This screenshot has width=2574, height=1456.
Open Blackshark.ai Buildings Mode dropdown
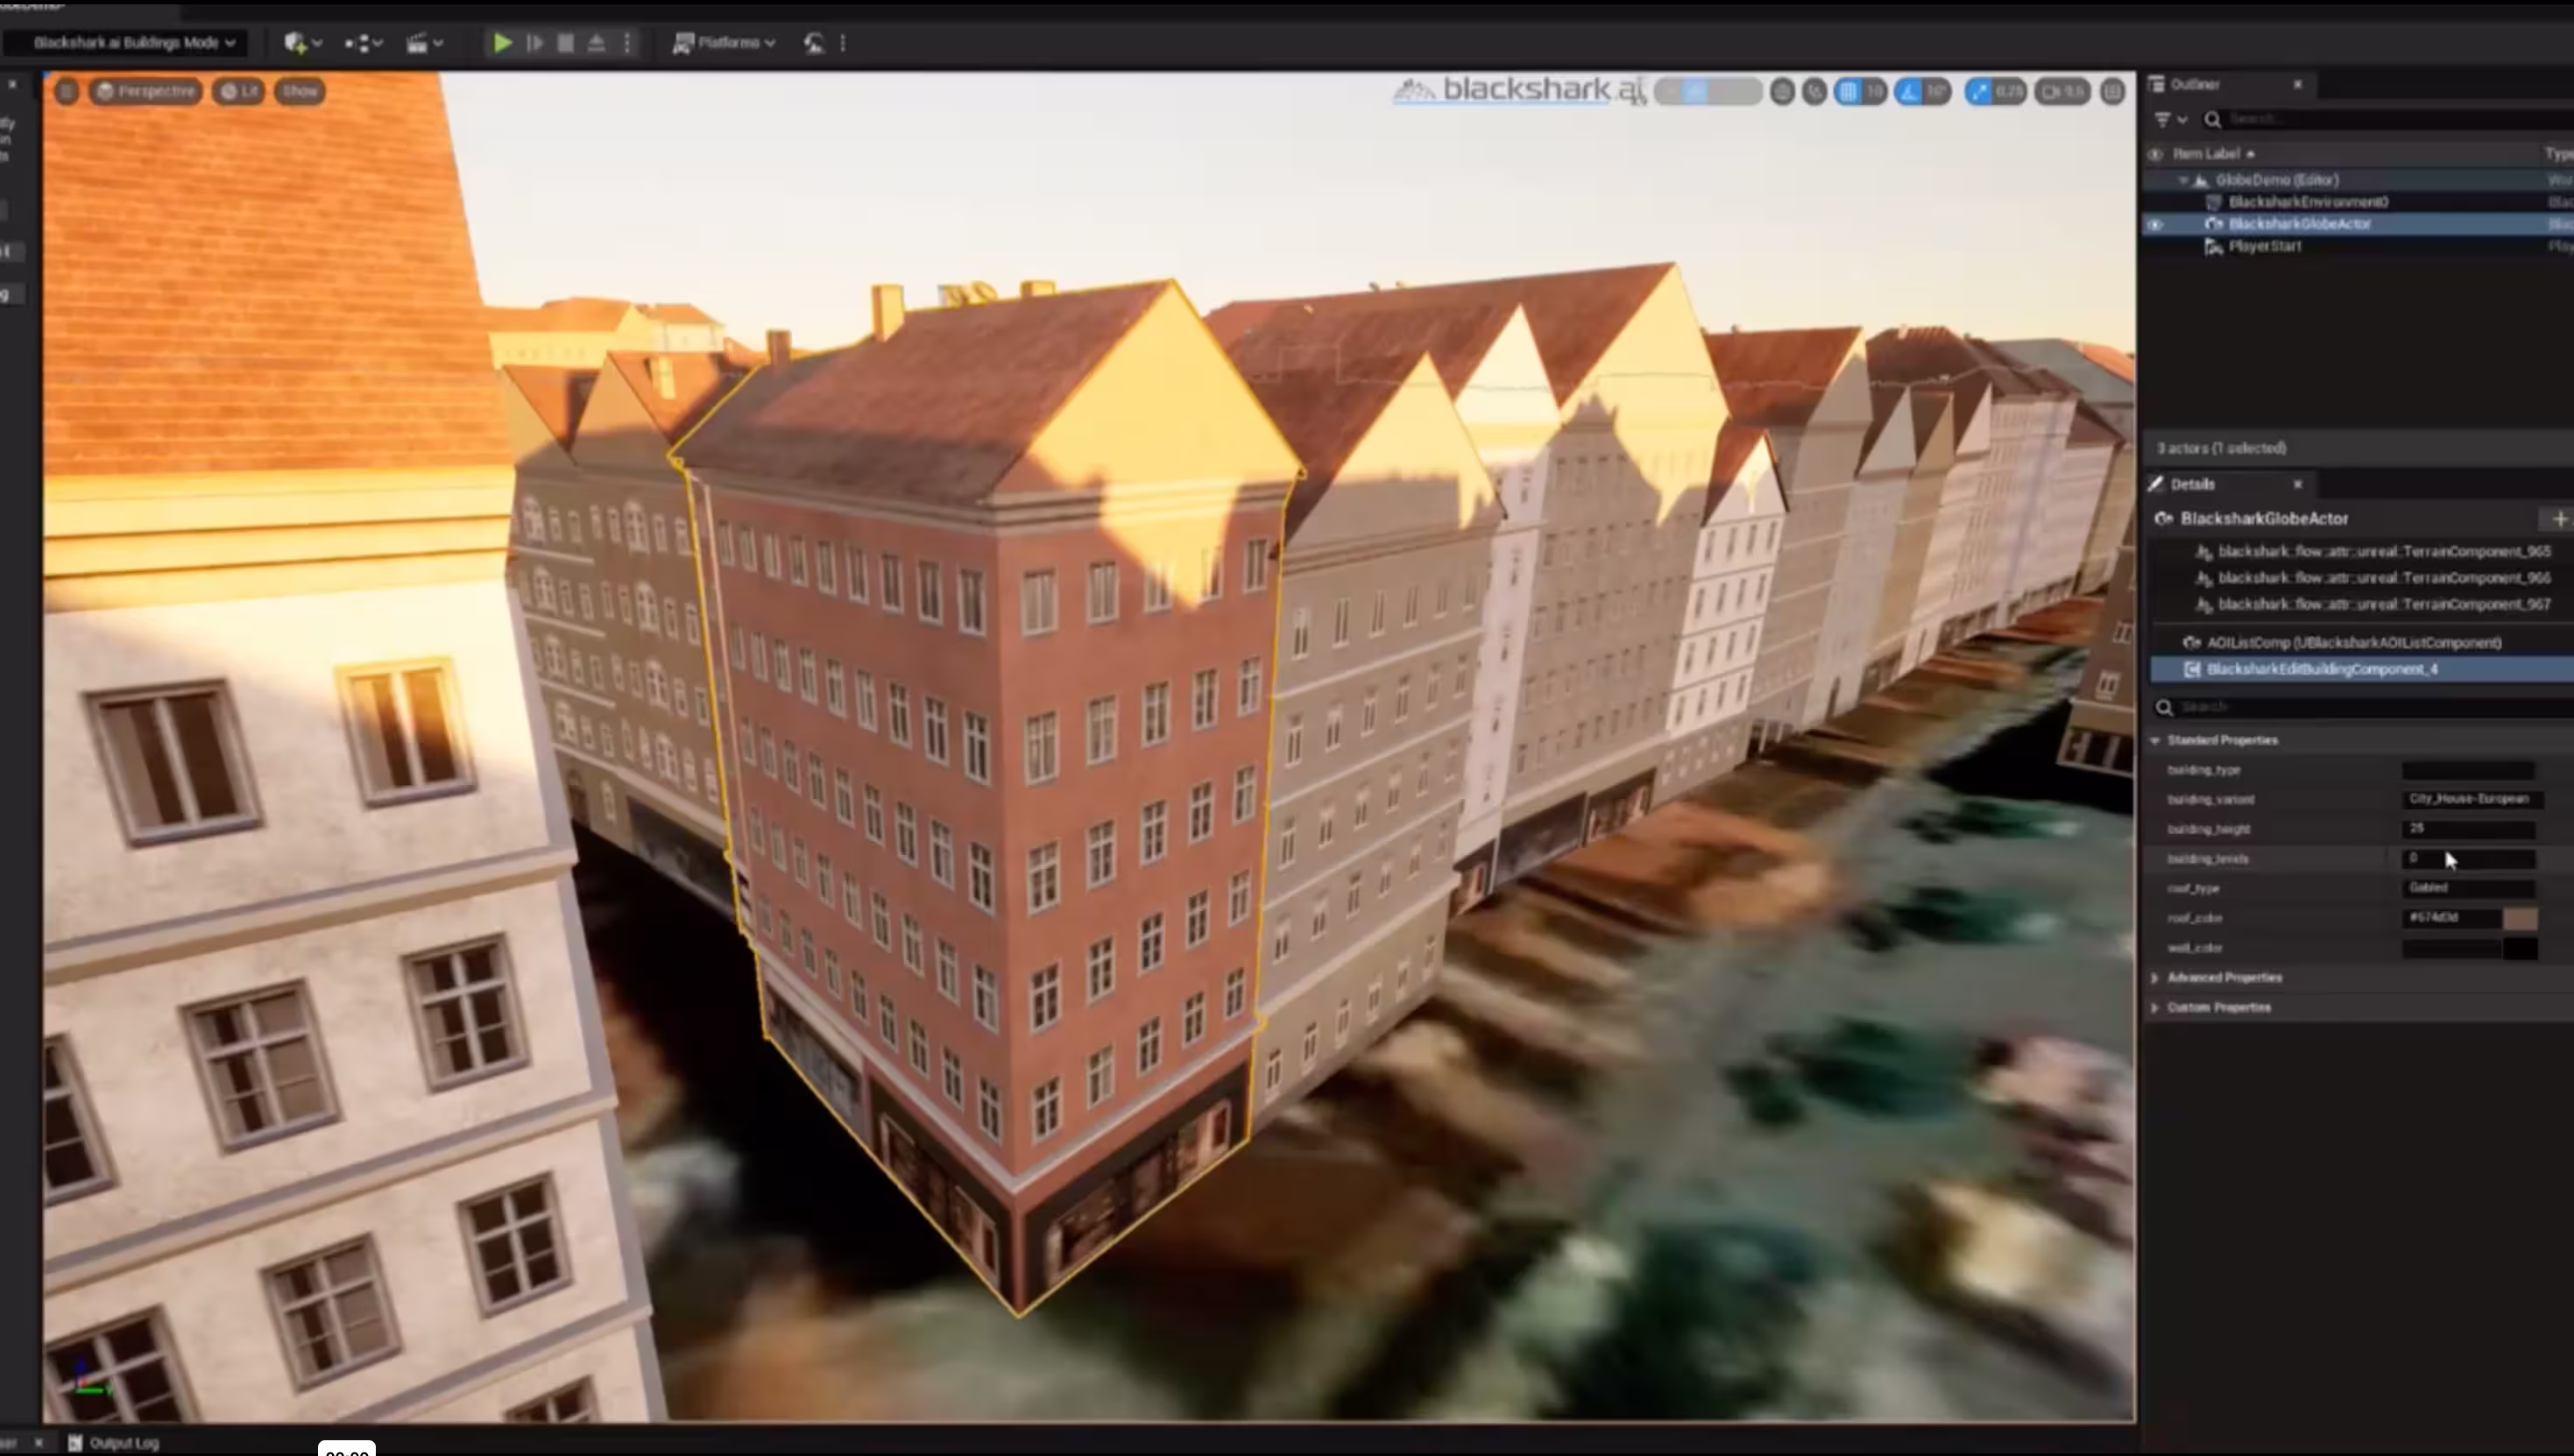pos(134,43)
